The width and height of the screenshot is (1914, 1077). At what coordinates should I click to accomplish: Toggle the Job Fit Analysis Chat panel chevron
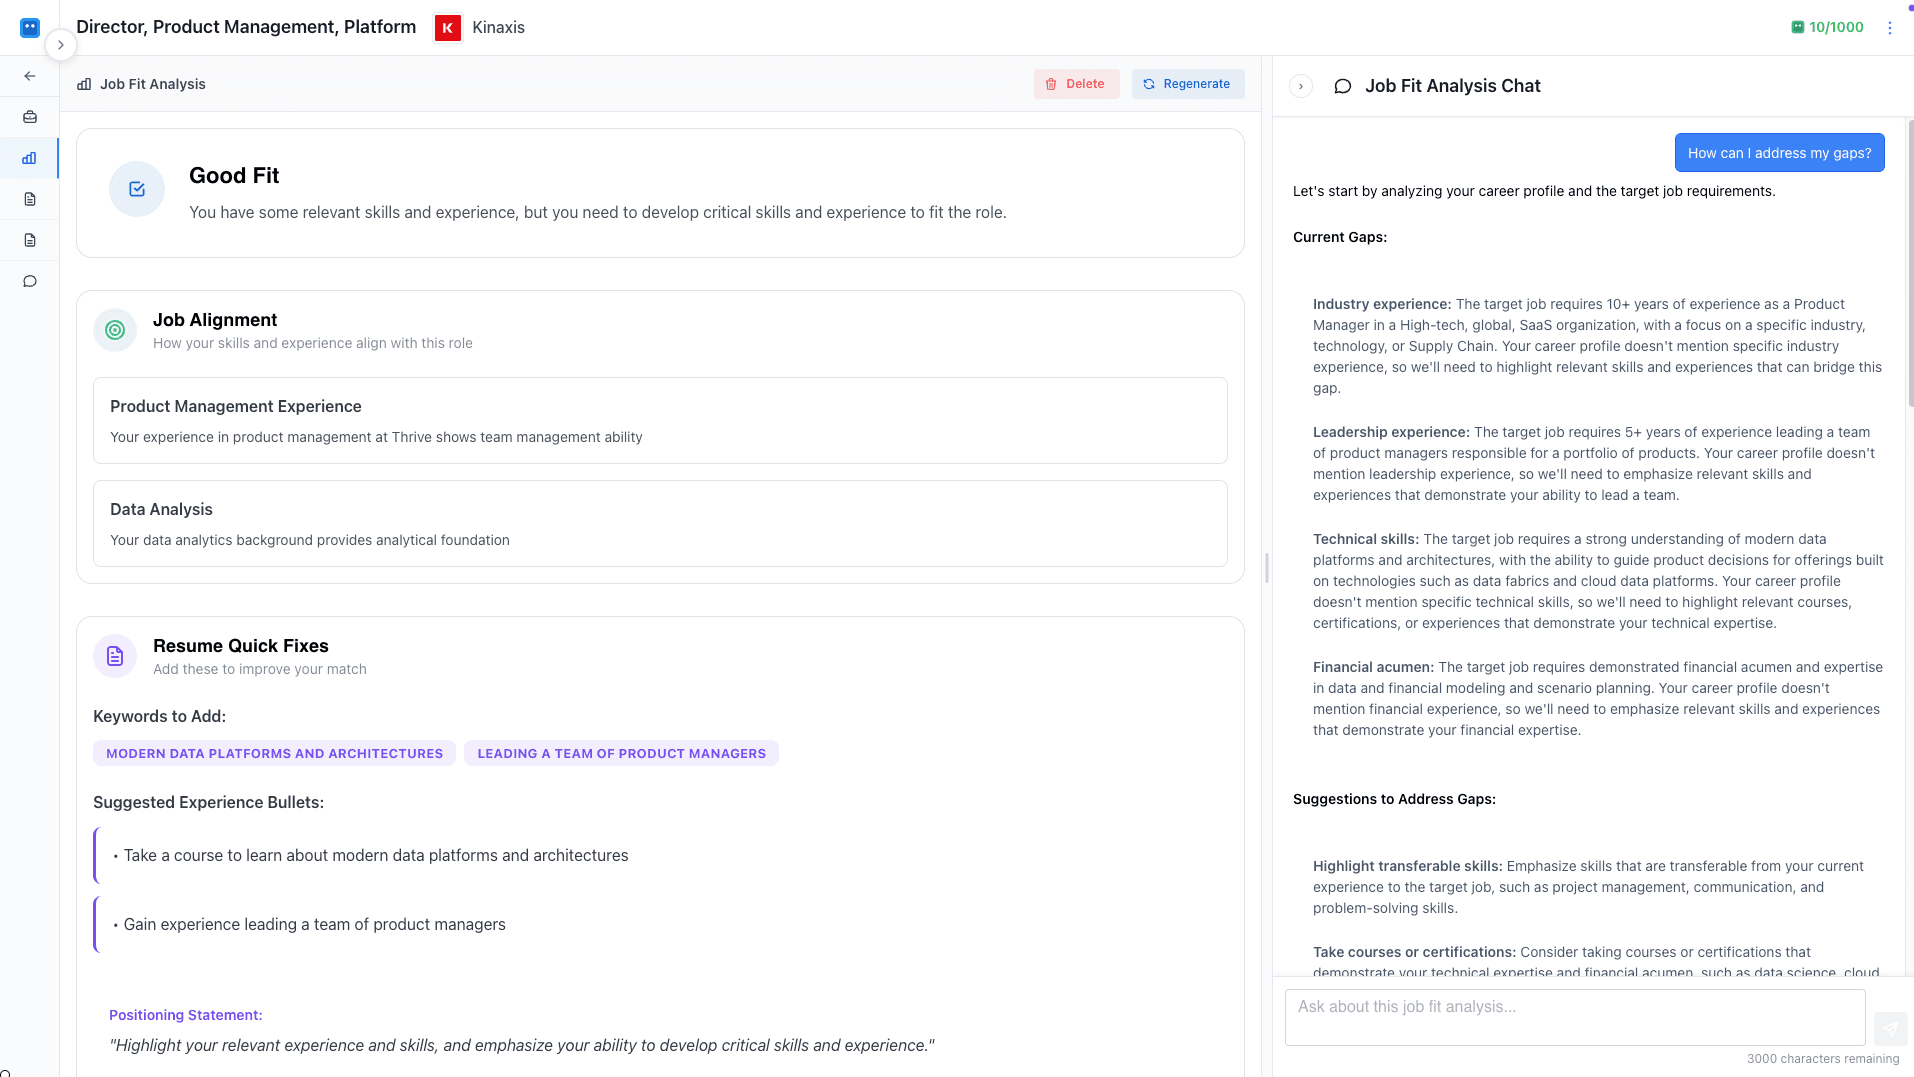click(x=1301, y=86)
